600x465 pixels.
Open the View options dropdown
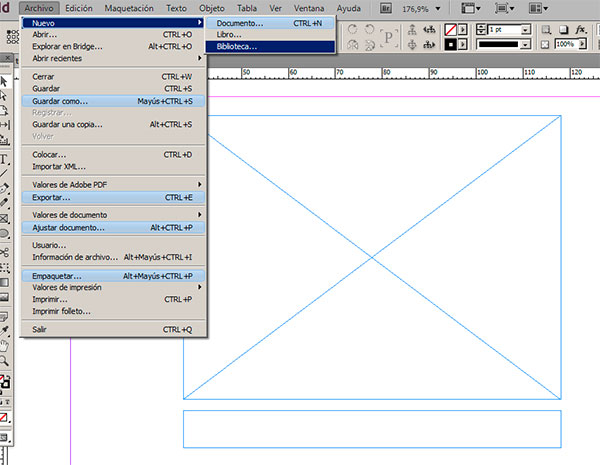(470, 8)
